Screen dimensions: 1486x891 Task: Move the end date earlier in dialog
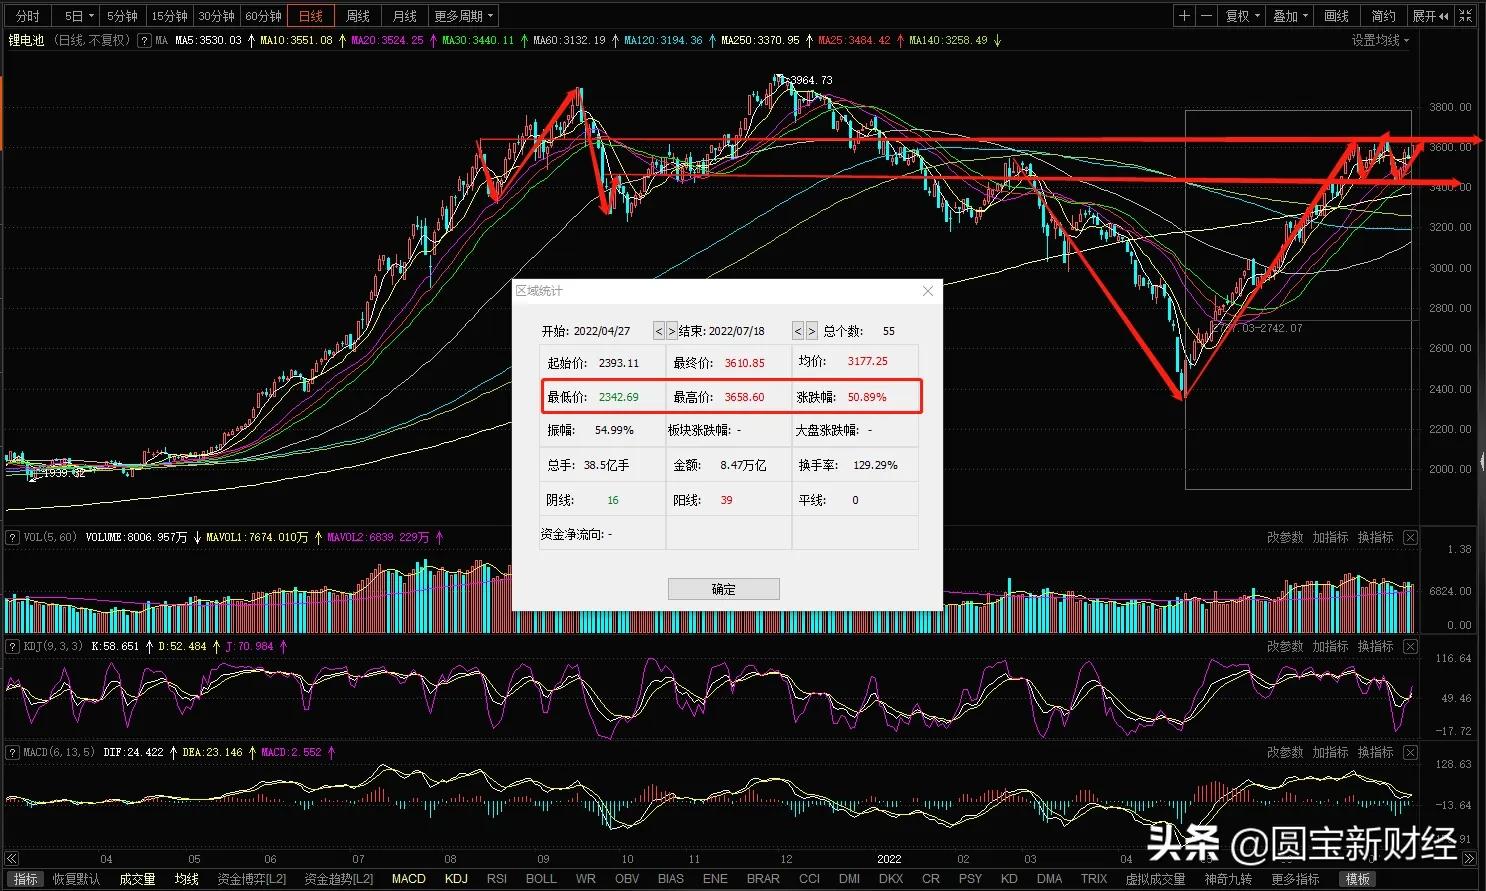(798, 331)
